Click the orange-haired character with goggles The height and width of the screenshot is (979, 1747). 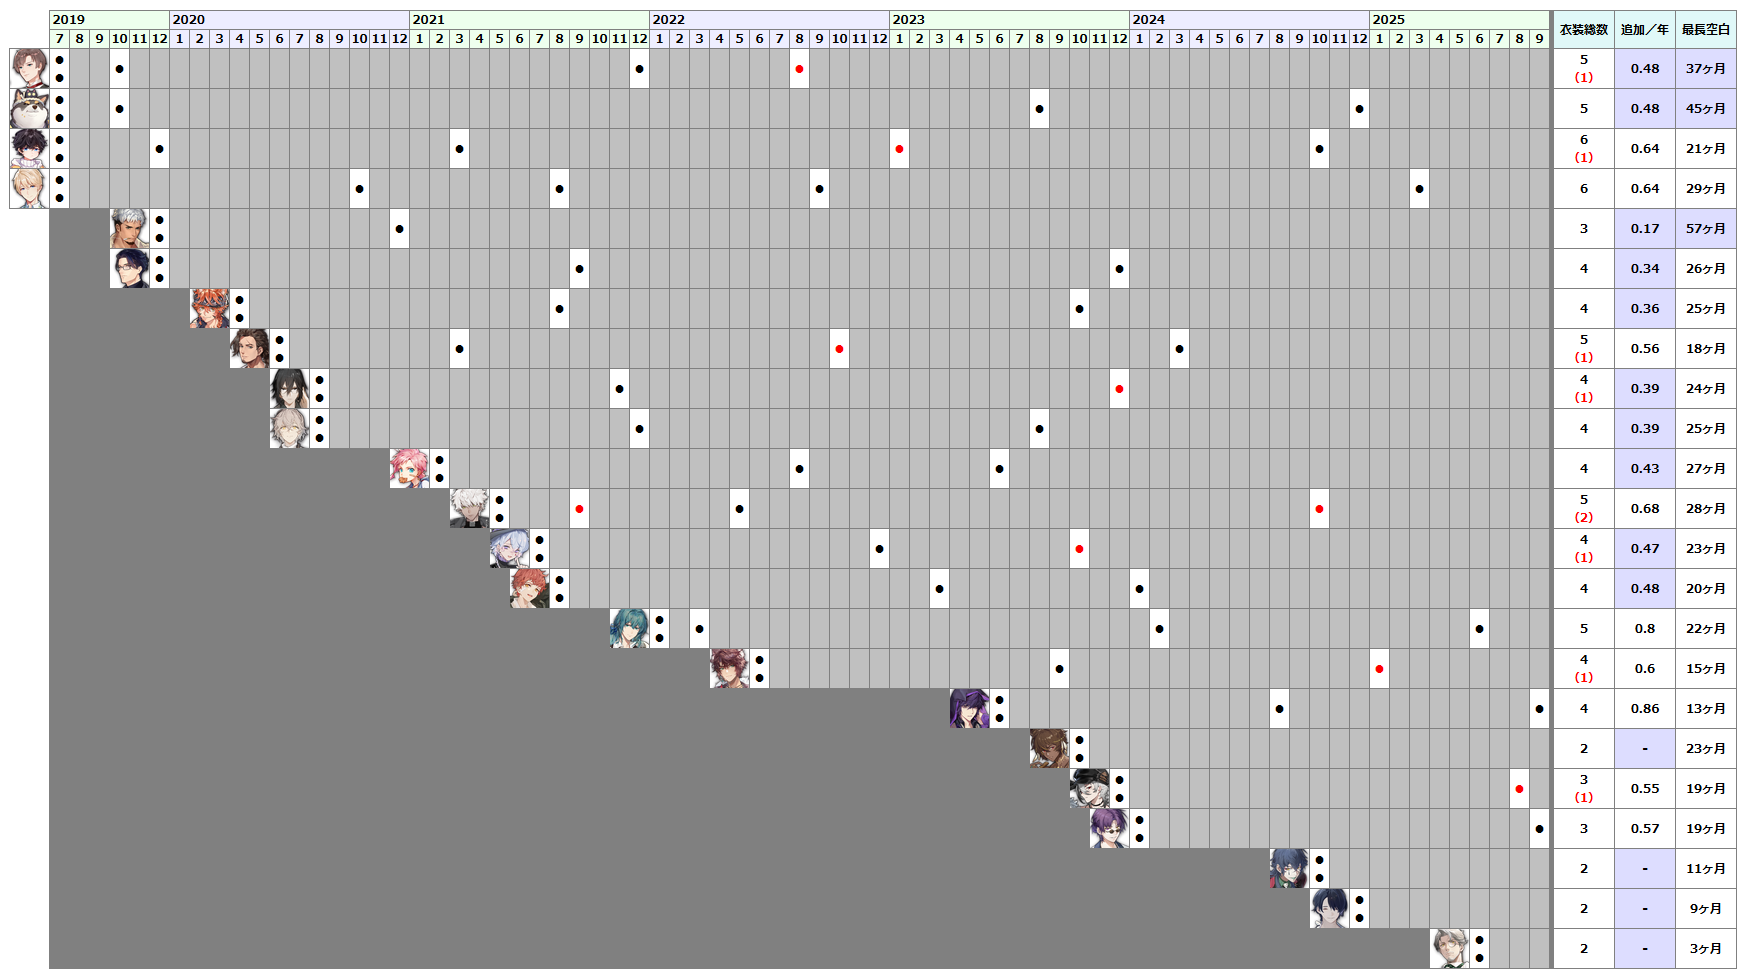coord(209,308)
